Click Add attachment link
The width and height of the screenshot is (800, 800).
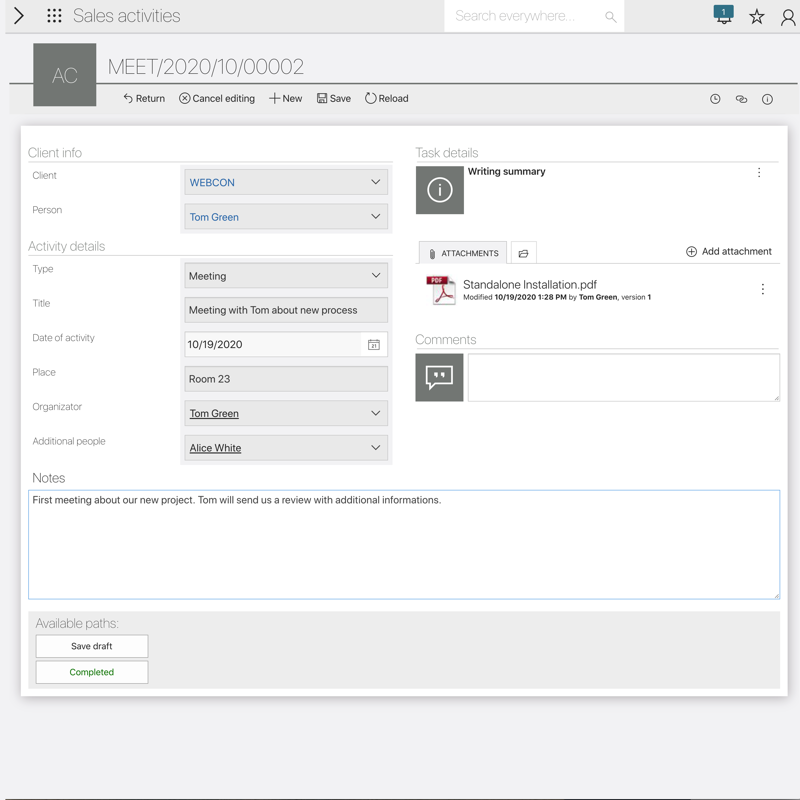click(x=728, y=252)
